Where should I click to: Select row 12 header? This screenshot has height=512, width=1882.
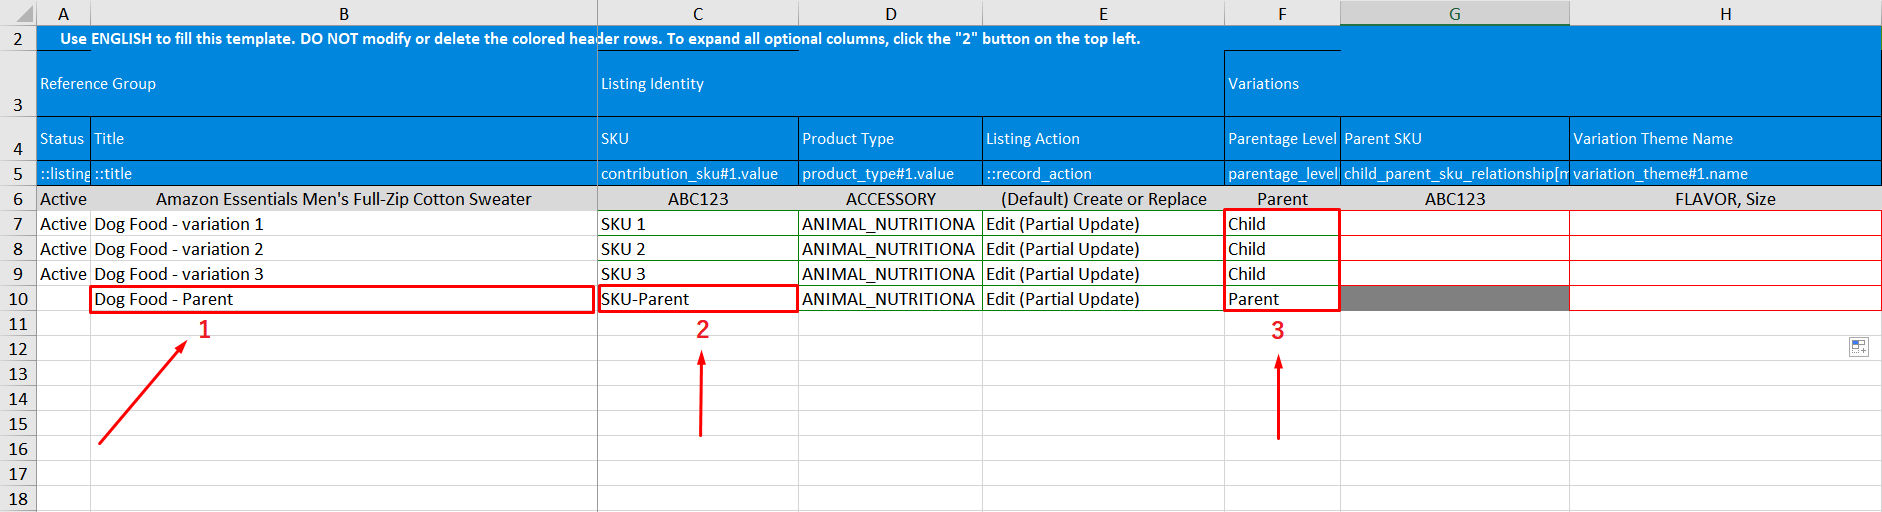click(18, 349)
